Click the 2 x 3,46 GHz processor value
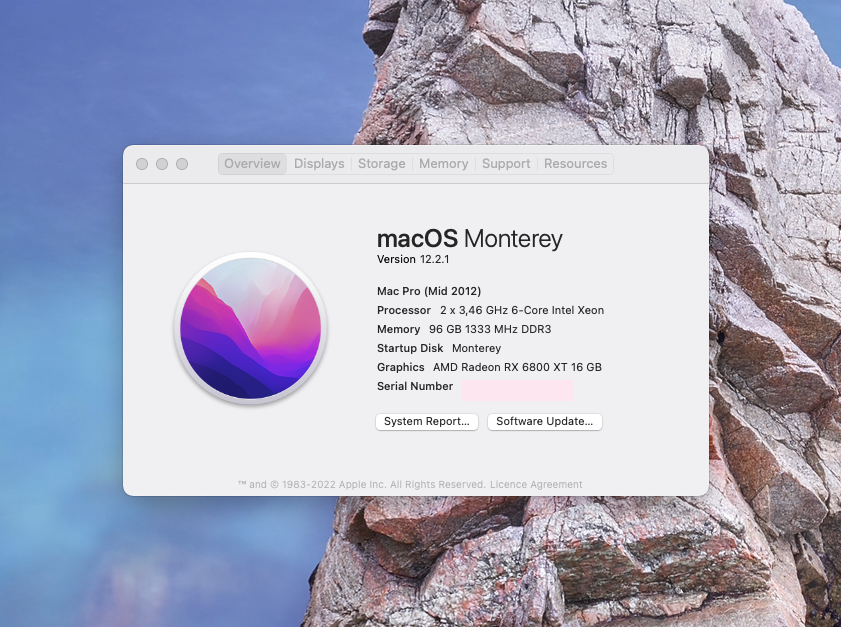Viewport: 841px width, 627px height. coord(522,310)
